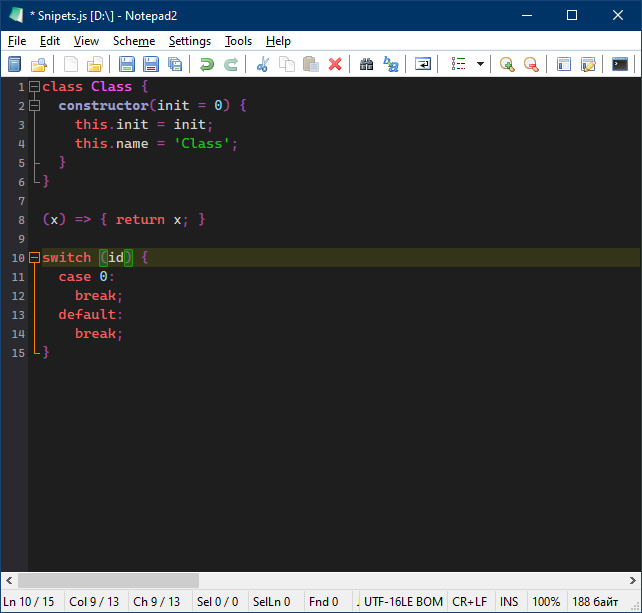Open a file using the folder toolbar icon
The image size is (642, 613).
[x=39, y=64]
